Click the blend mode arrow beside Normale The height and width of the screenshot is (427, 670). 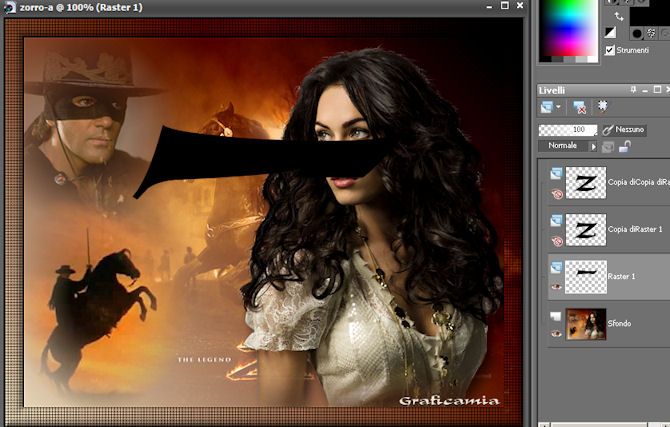click(x=593, y=147)
